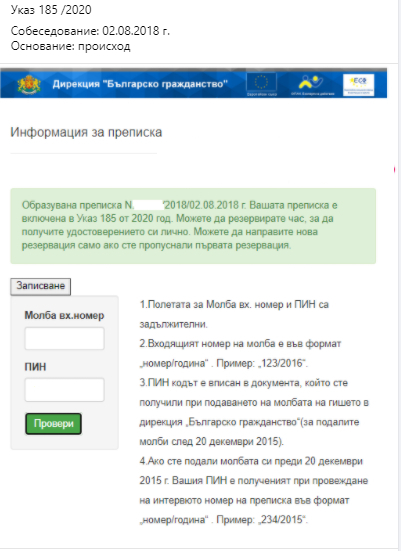
Task: Click the Молба вх.номер label
Action: point(64,315)
